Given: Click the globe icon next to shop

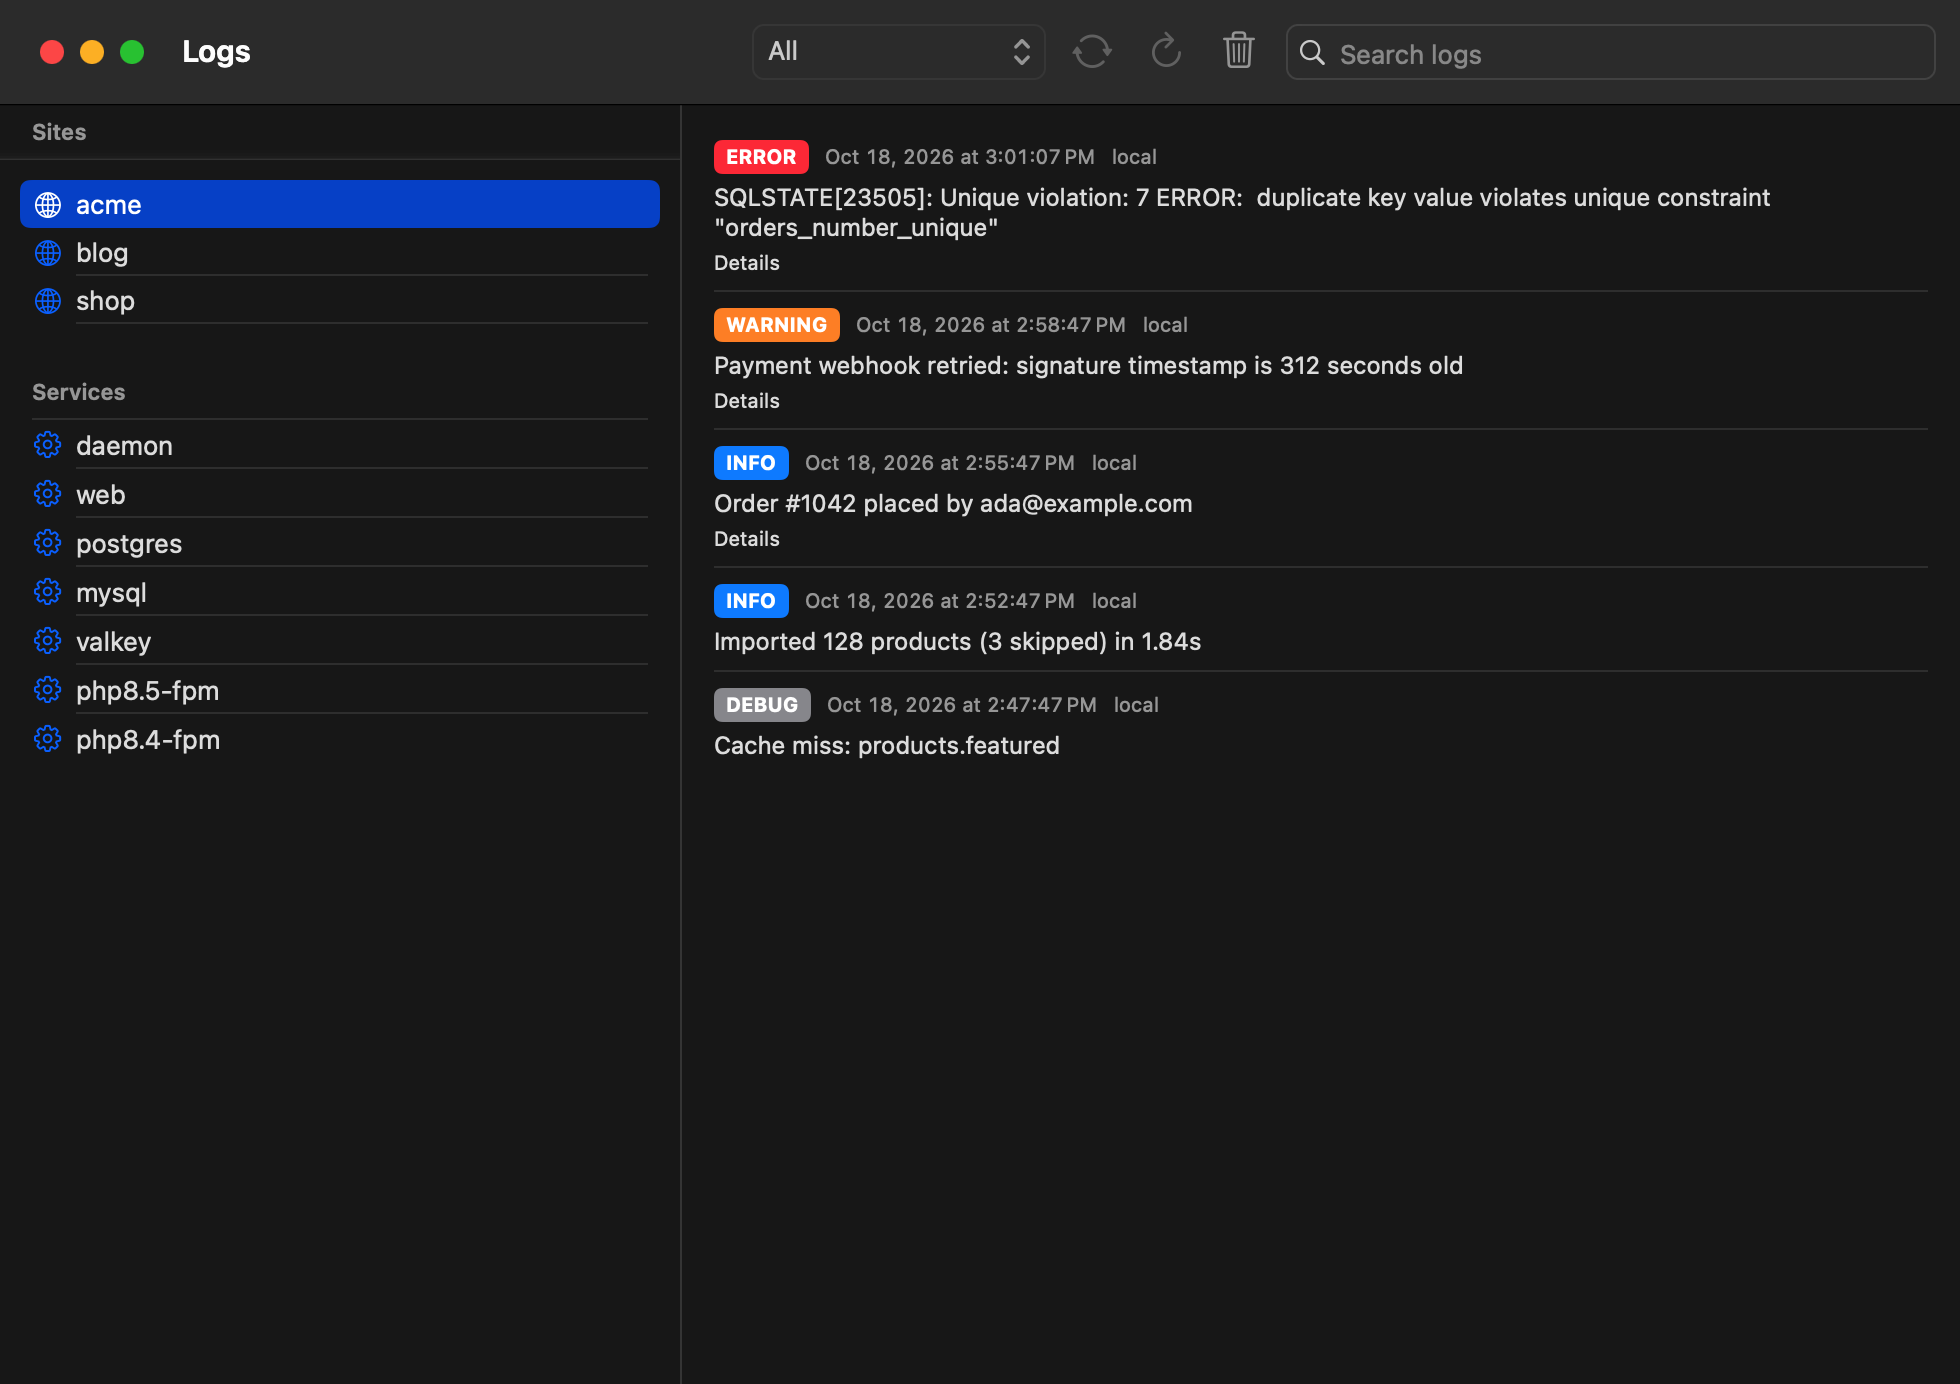Looking at the screenshot, I should tap(48, 301).
